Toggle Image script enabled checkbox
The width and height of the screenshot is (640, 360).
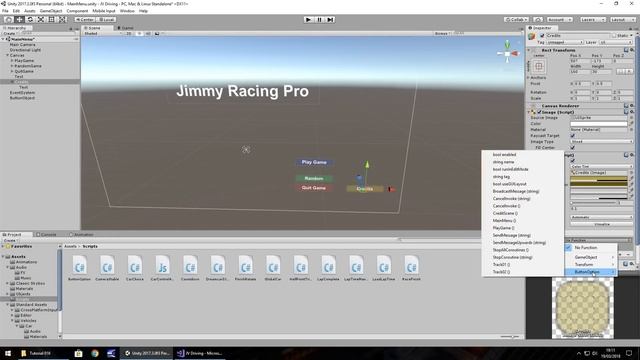539,112
